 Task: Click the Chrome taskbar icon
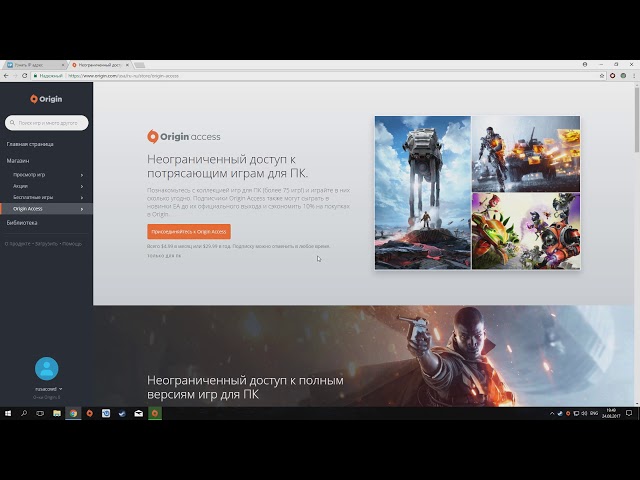click(x=73, y=413)
